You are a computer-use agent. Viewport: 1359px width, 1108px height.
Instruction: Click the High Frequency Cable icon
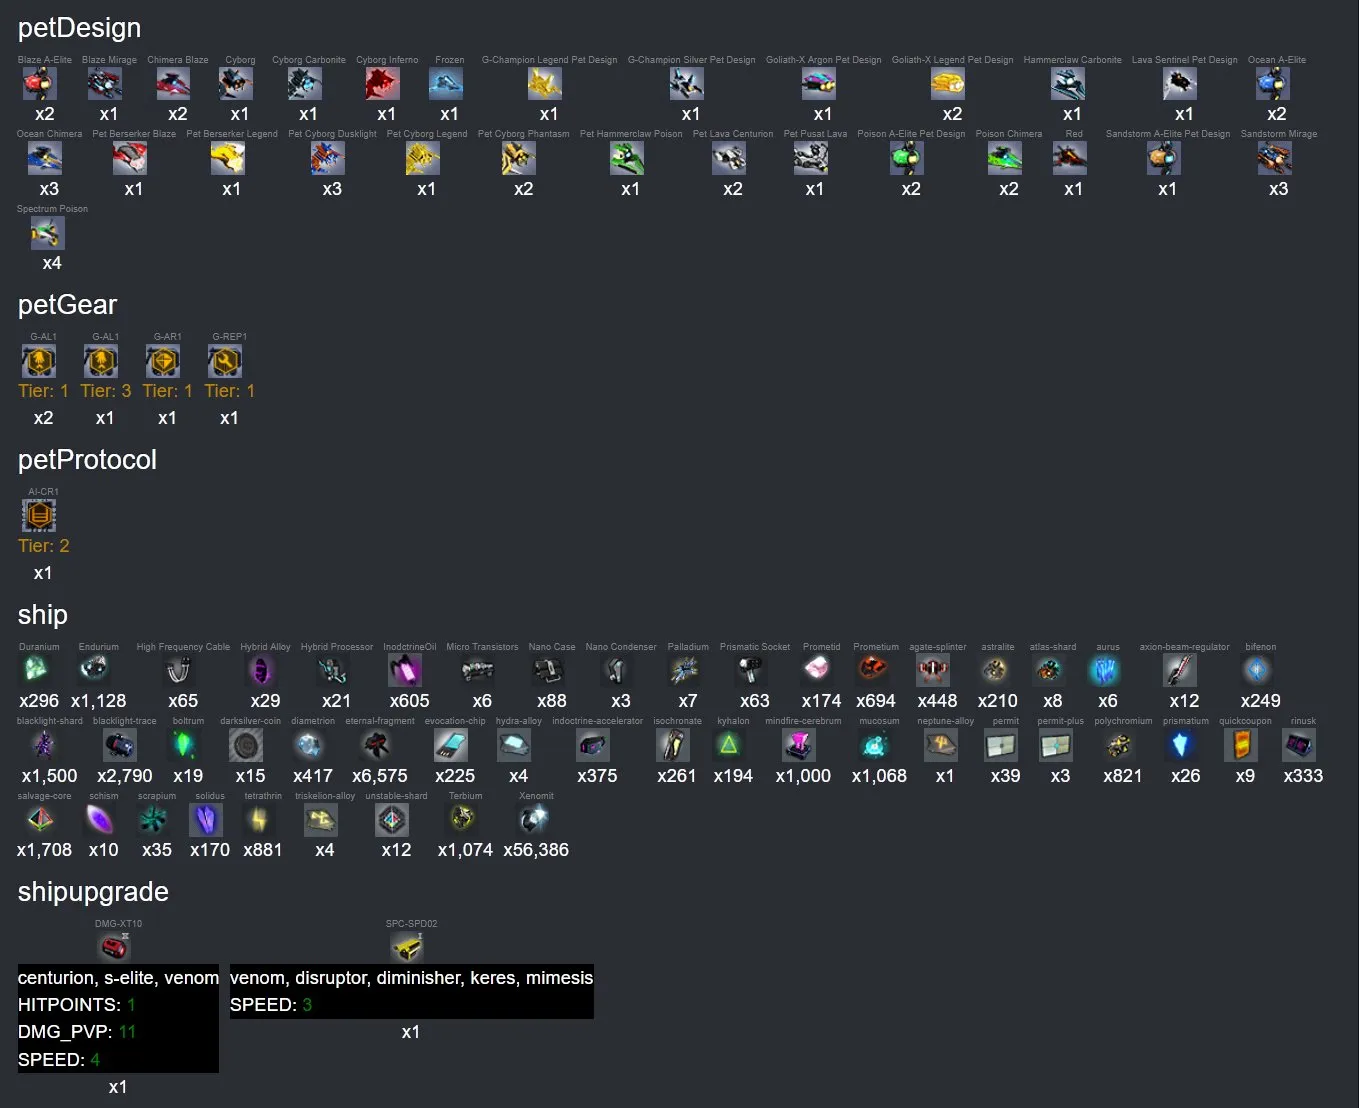point(179,670)
